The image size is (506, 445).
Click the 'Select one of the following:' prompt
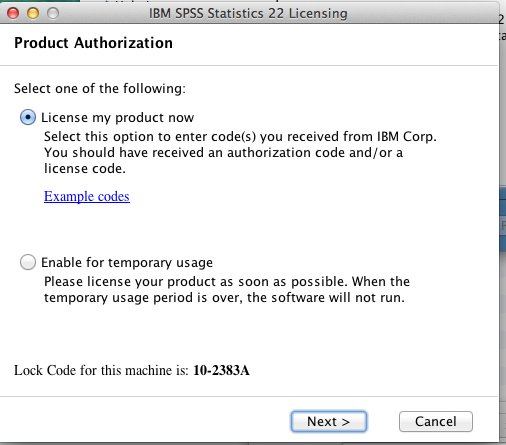click(100, 89)
